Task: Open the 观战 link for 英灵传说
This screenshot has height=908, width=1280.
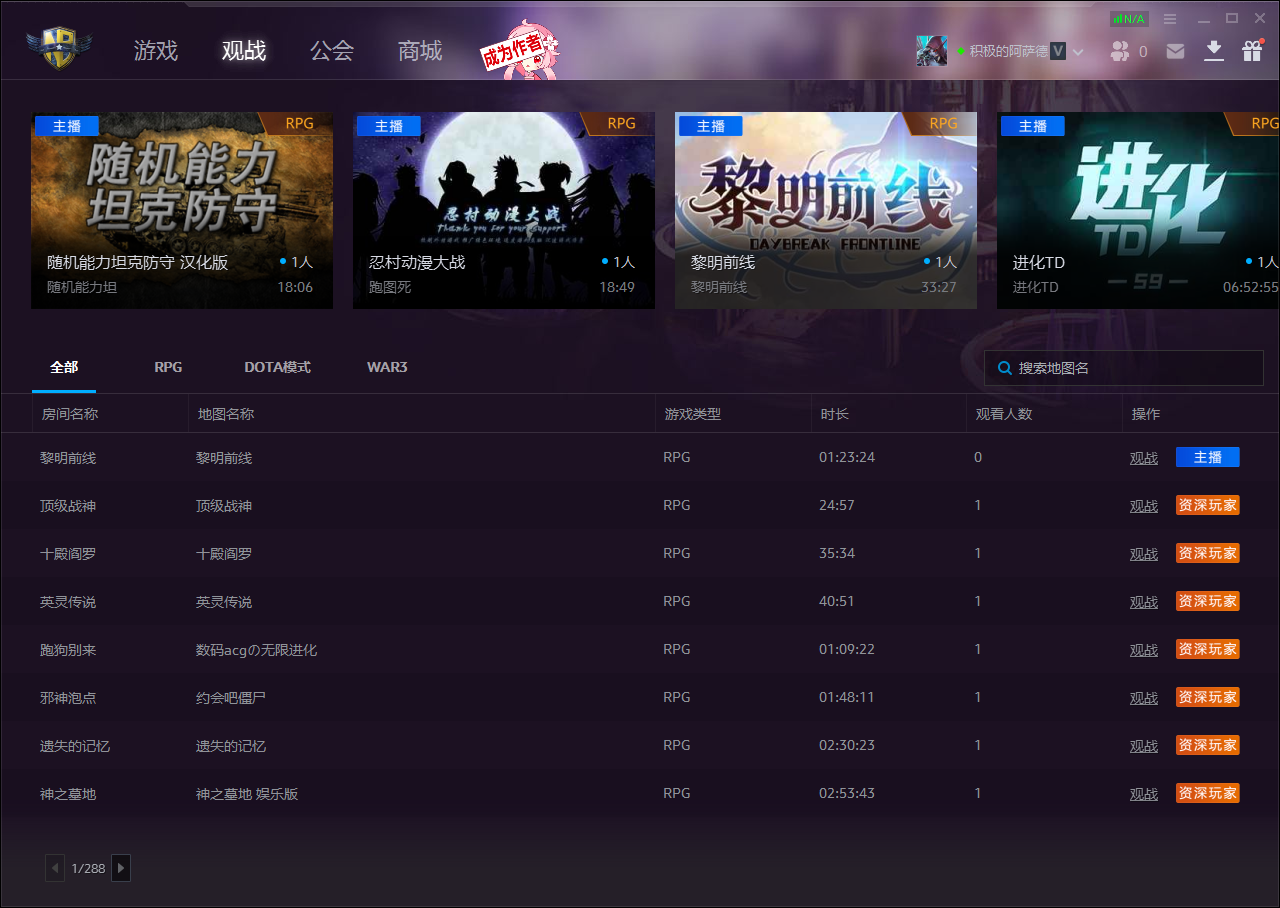Action: (x=1143, y=601)
